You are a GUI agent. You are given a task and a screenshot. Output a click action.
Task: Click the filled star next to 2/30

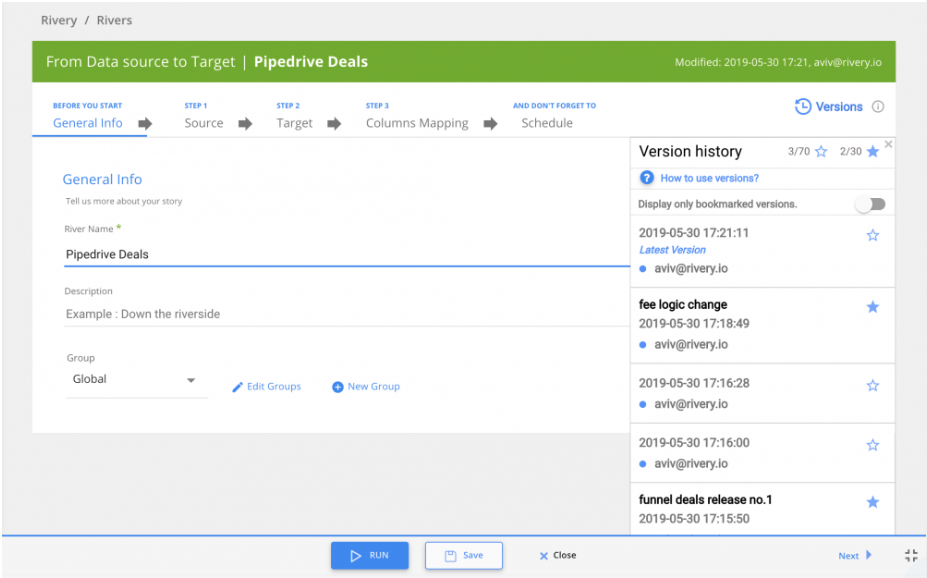click(873, 152)
